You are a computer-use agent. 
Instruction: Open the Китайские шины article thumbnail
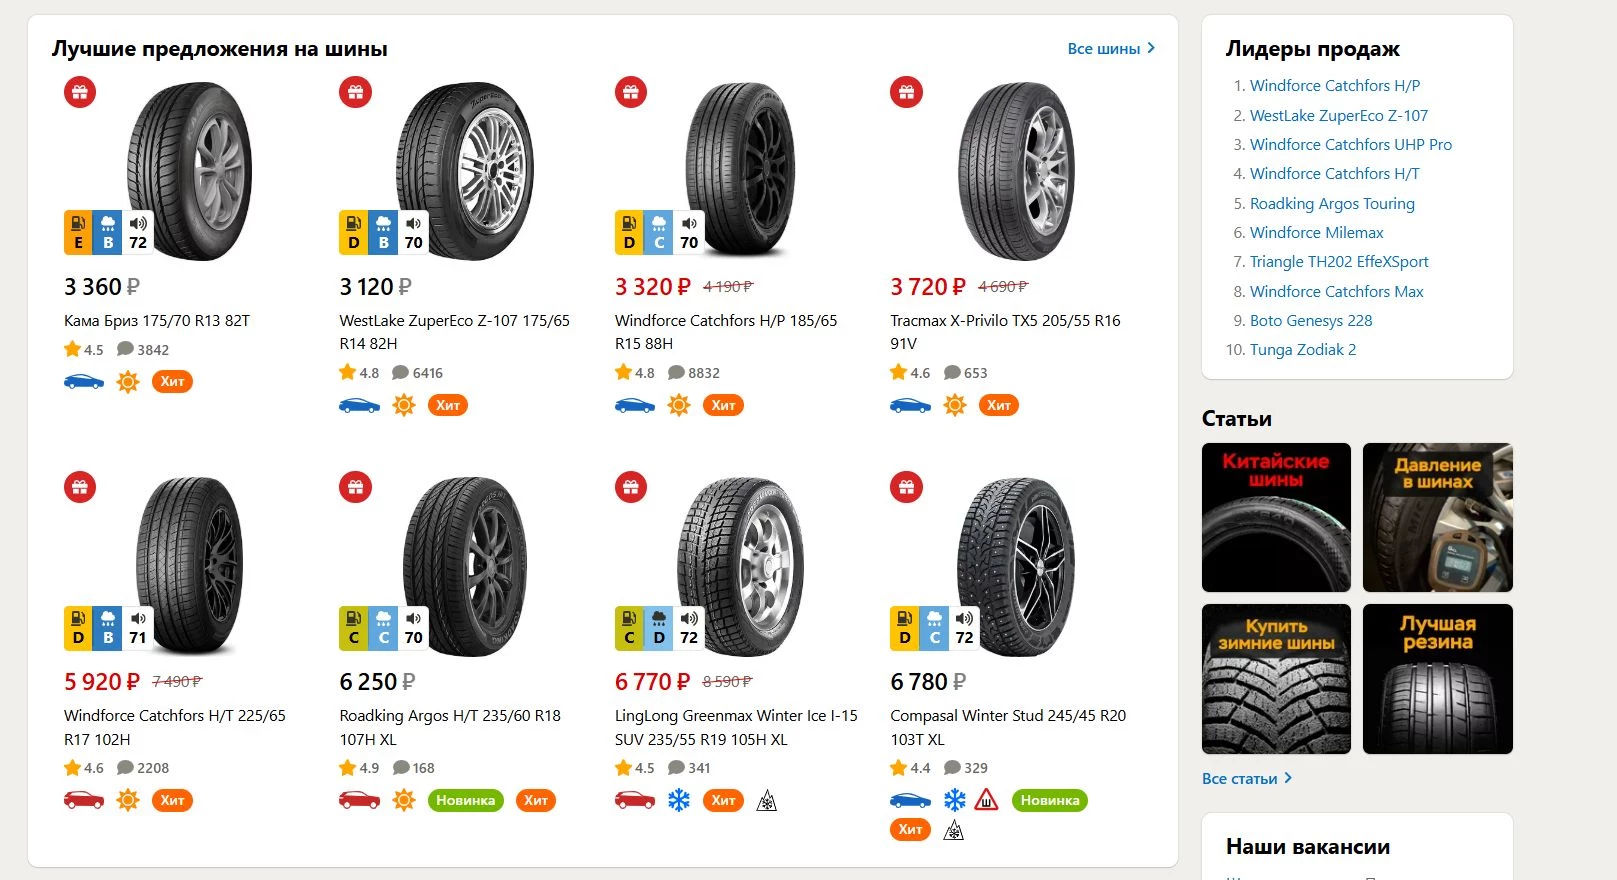pos(1276,517)
